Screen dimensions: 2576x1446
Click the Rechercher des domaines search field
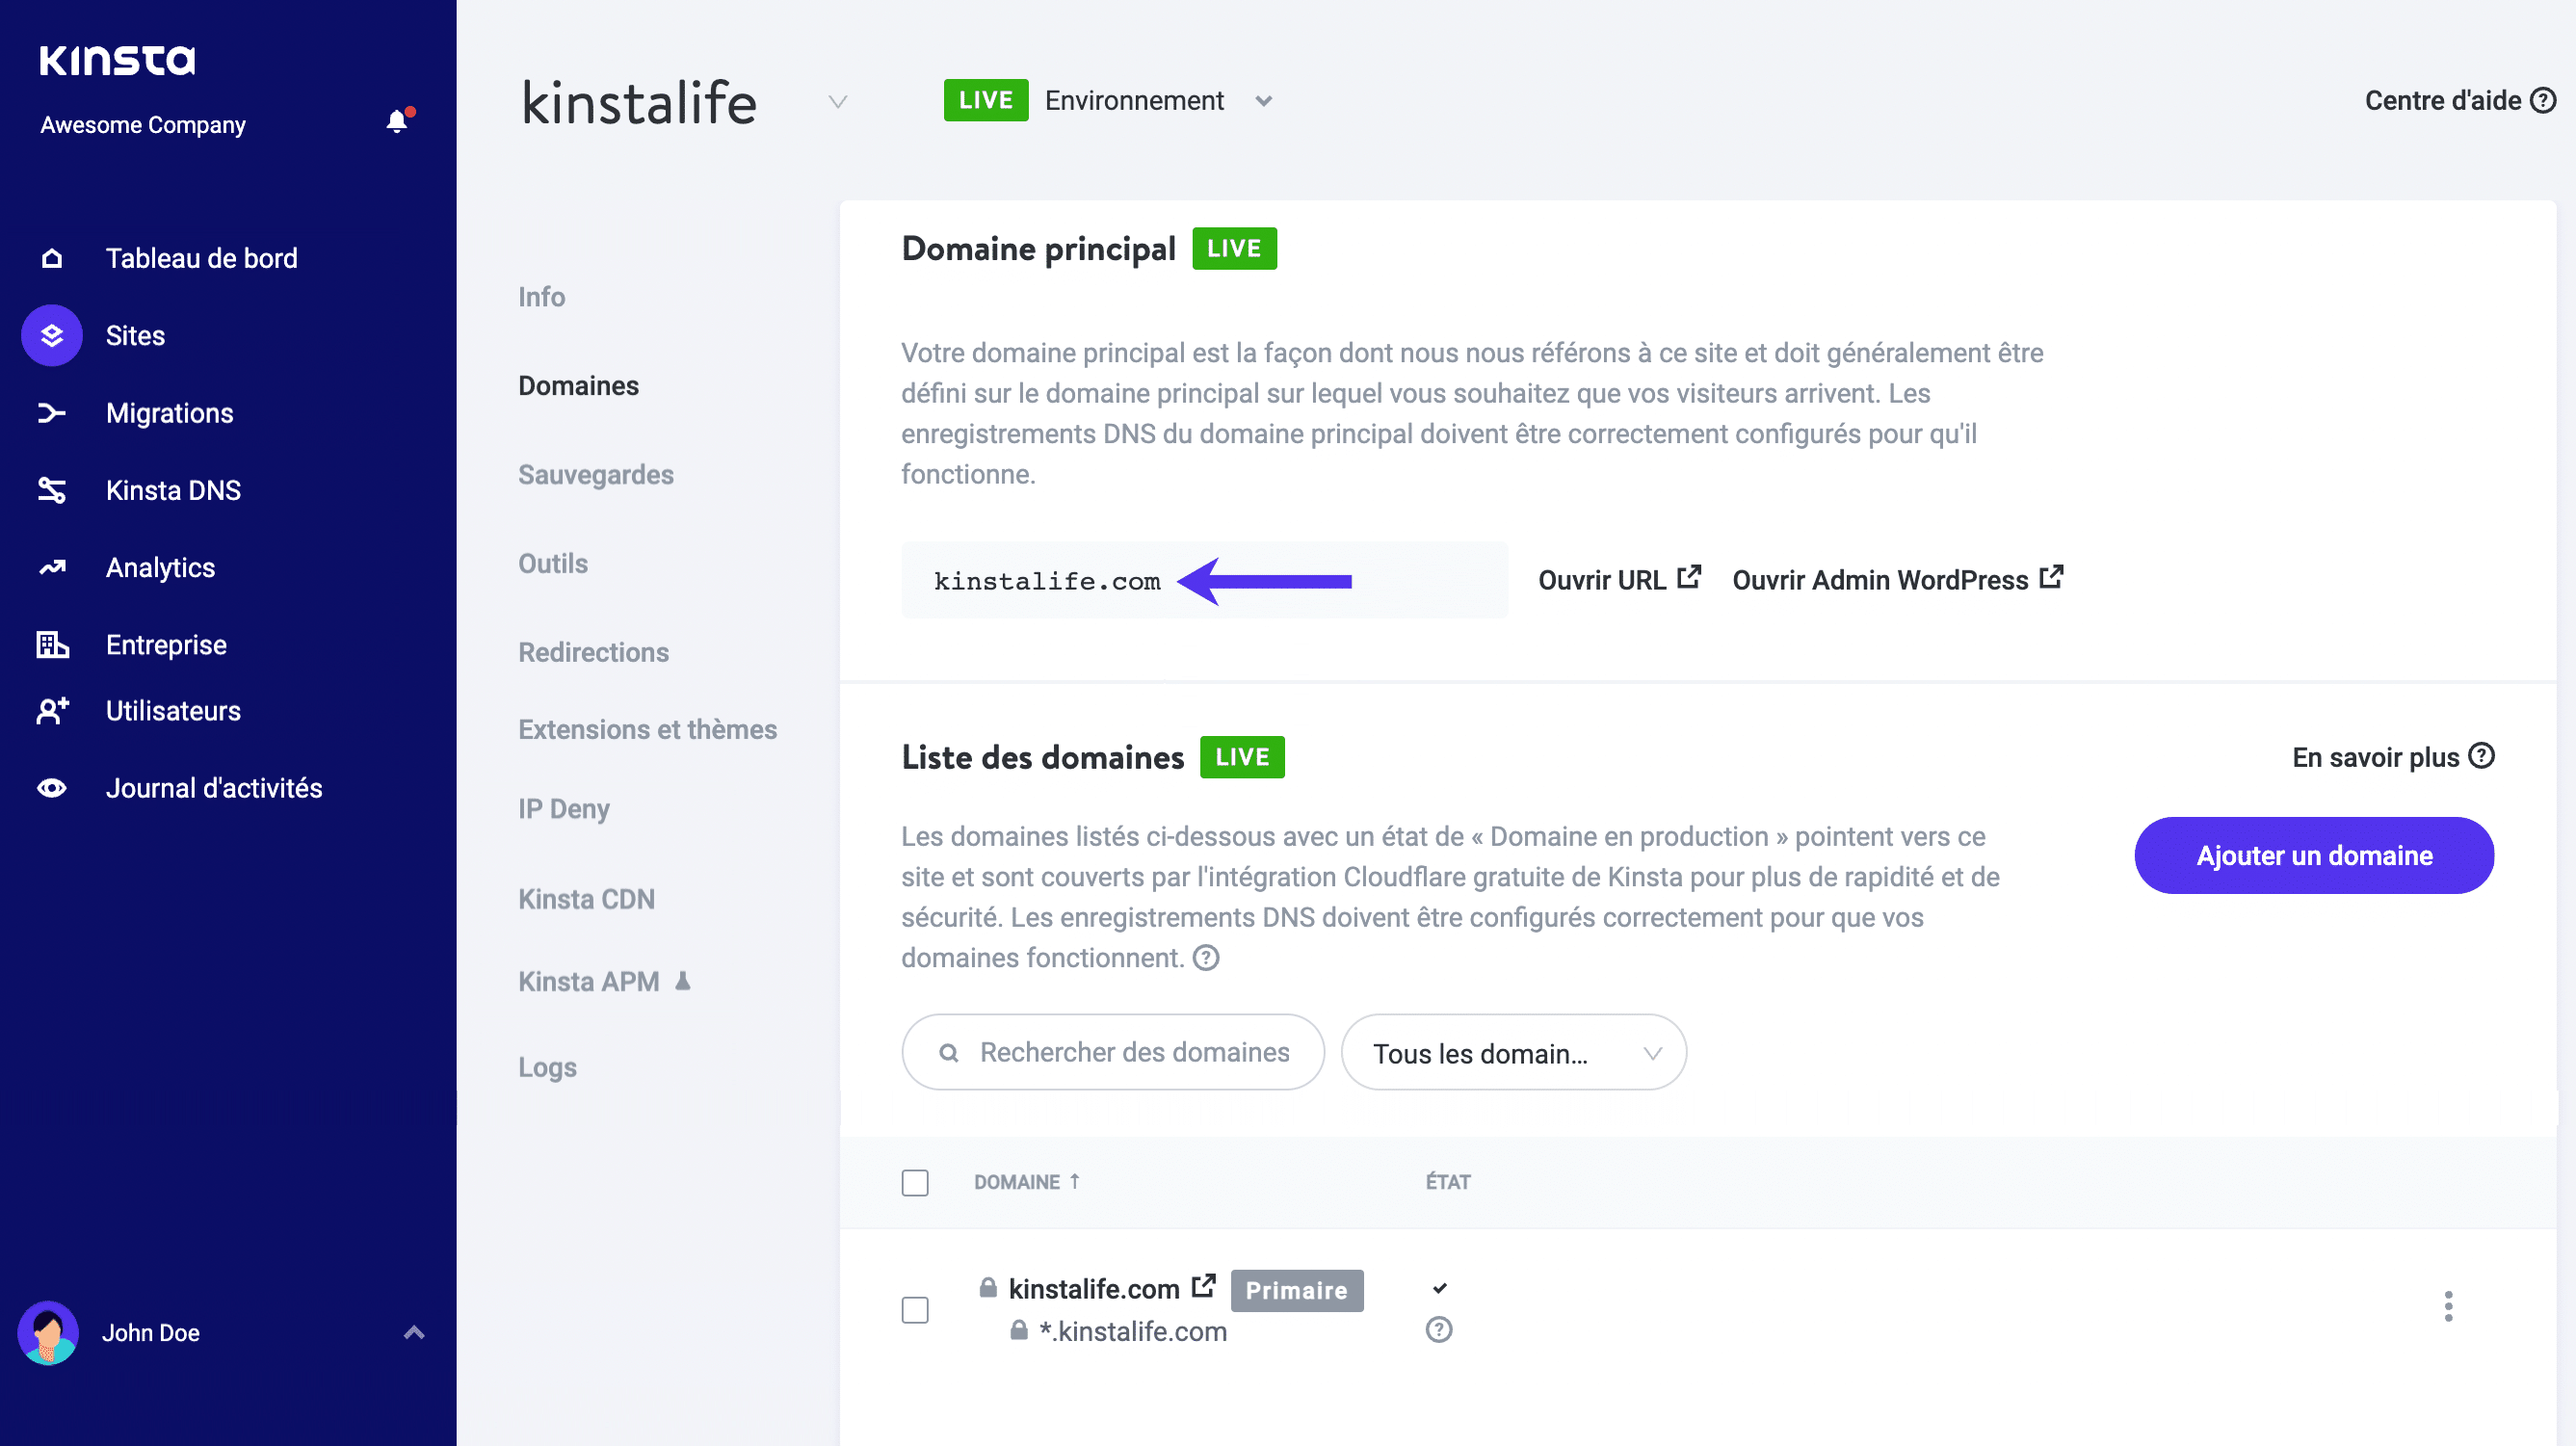(1133, 1053)
